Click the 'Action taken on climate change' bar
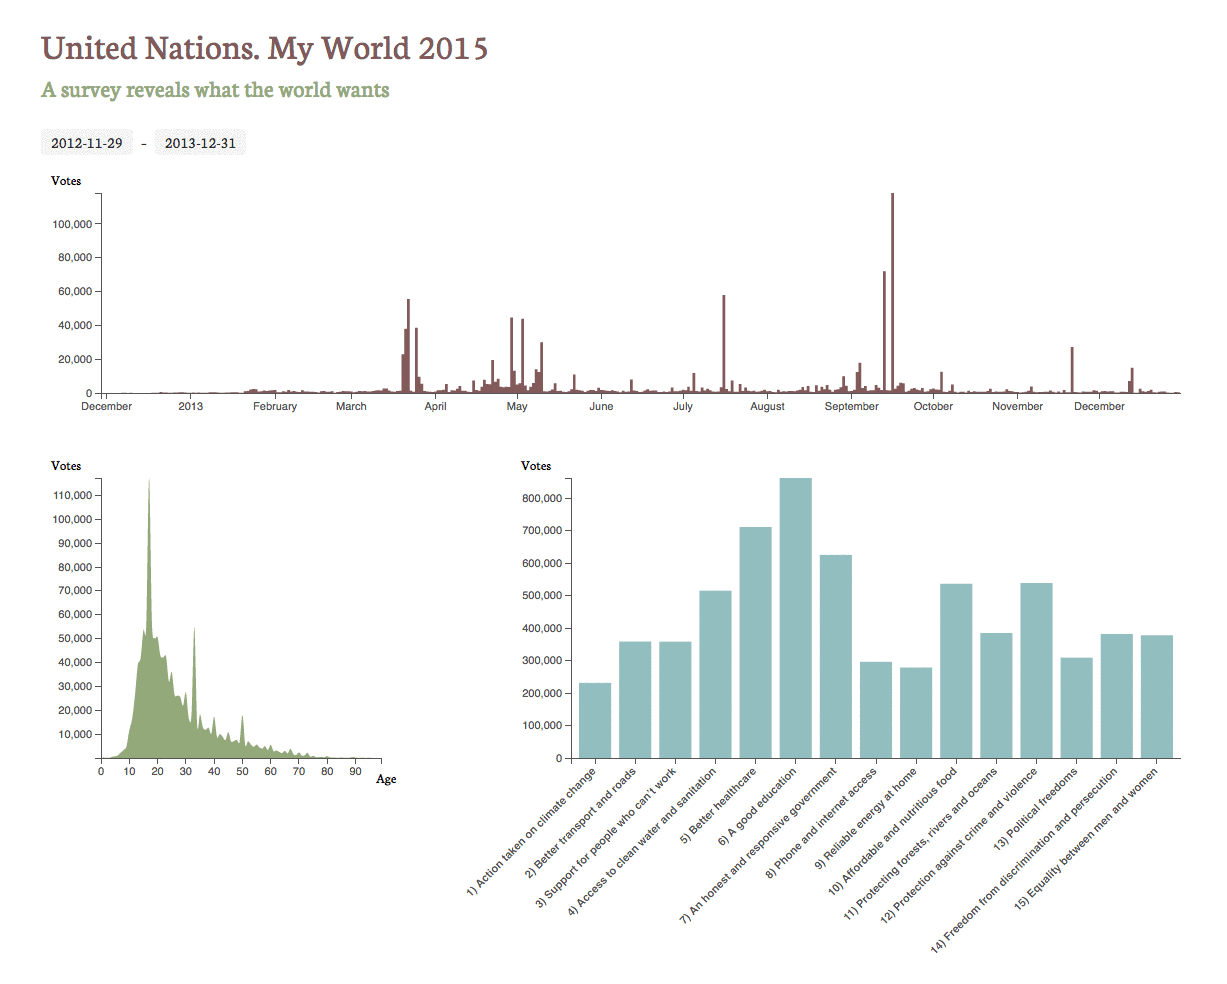 click(595, 720)
